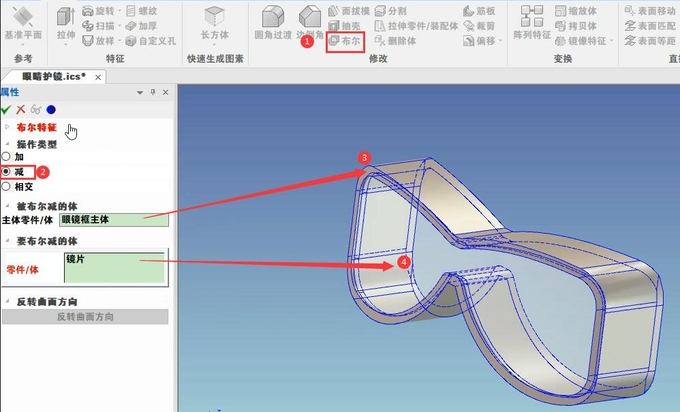Apply 镜像特征 mirror feature
This screenshot has height=412, width=680.
tap(581, 41)
